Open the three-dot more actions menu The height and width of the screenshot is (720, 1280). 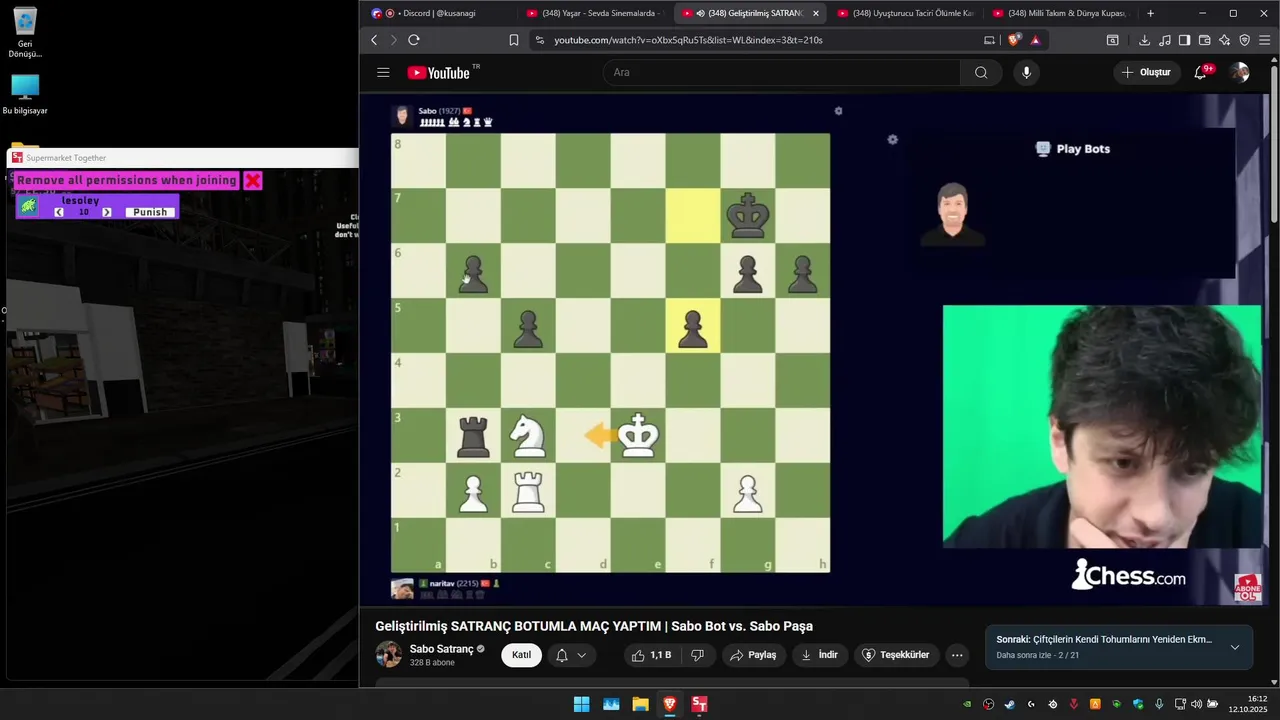click(957, 655)
